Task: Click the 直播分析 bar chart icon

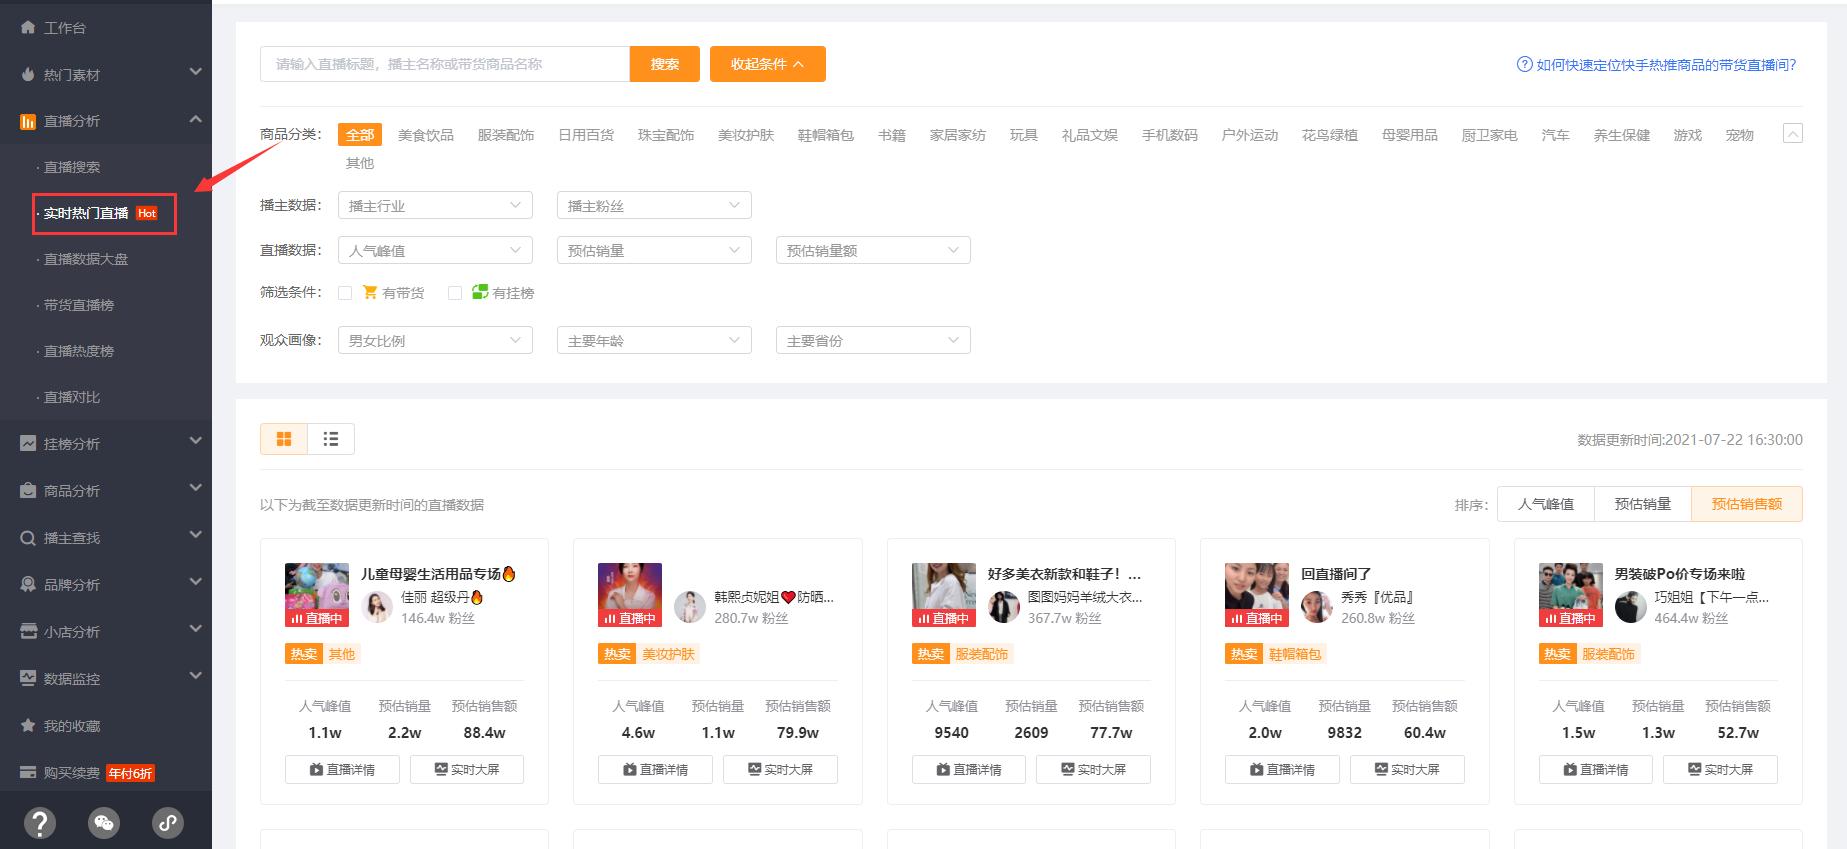Action: click(28, 121)
